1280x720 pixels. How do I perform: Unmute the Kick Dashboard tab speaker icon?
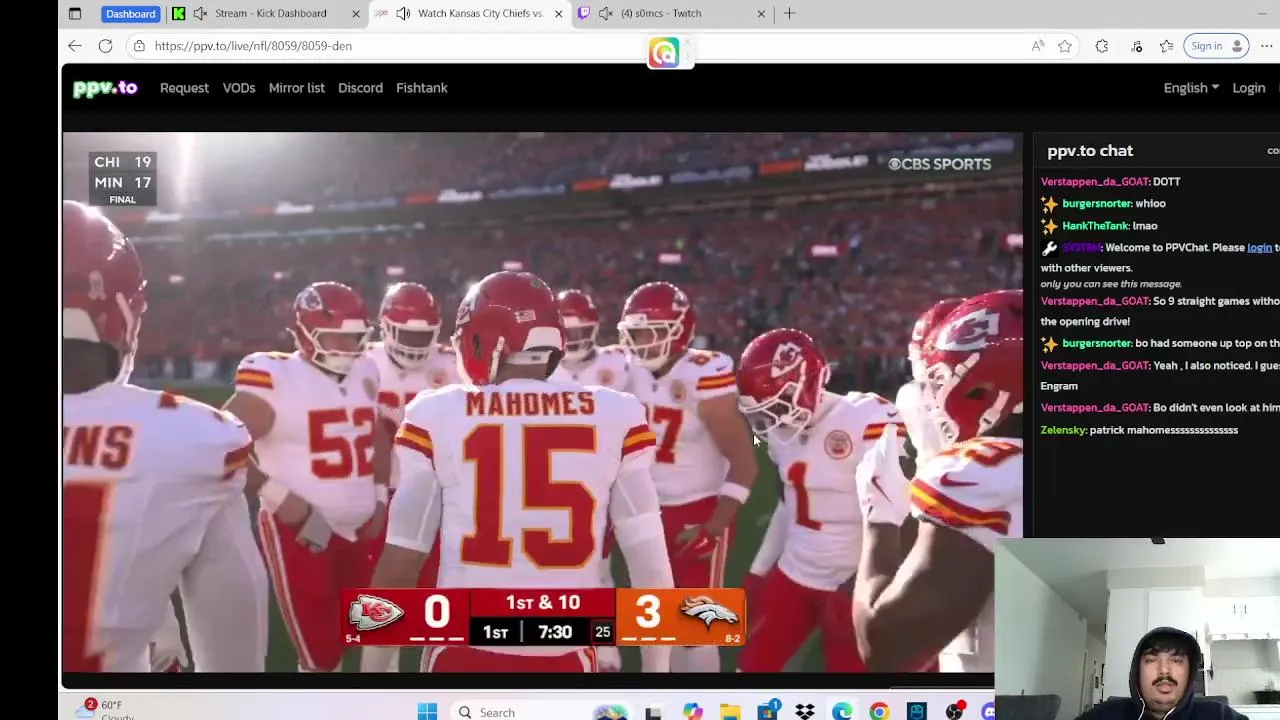201,14
